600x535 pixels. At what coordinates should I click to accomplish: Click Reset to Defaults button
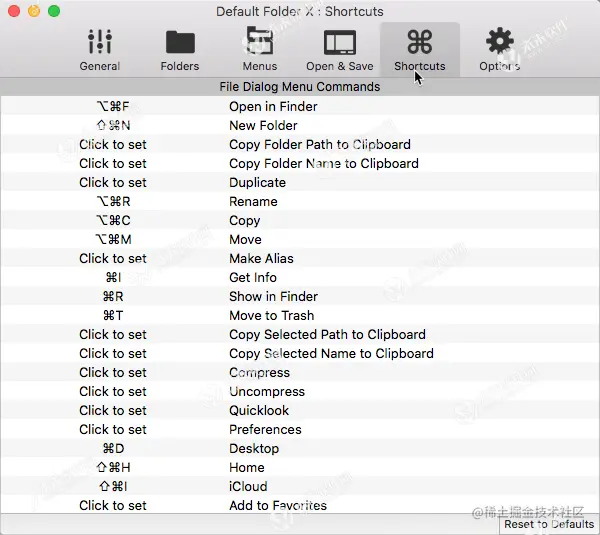549,524
